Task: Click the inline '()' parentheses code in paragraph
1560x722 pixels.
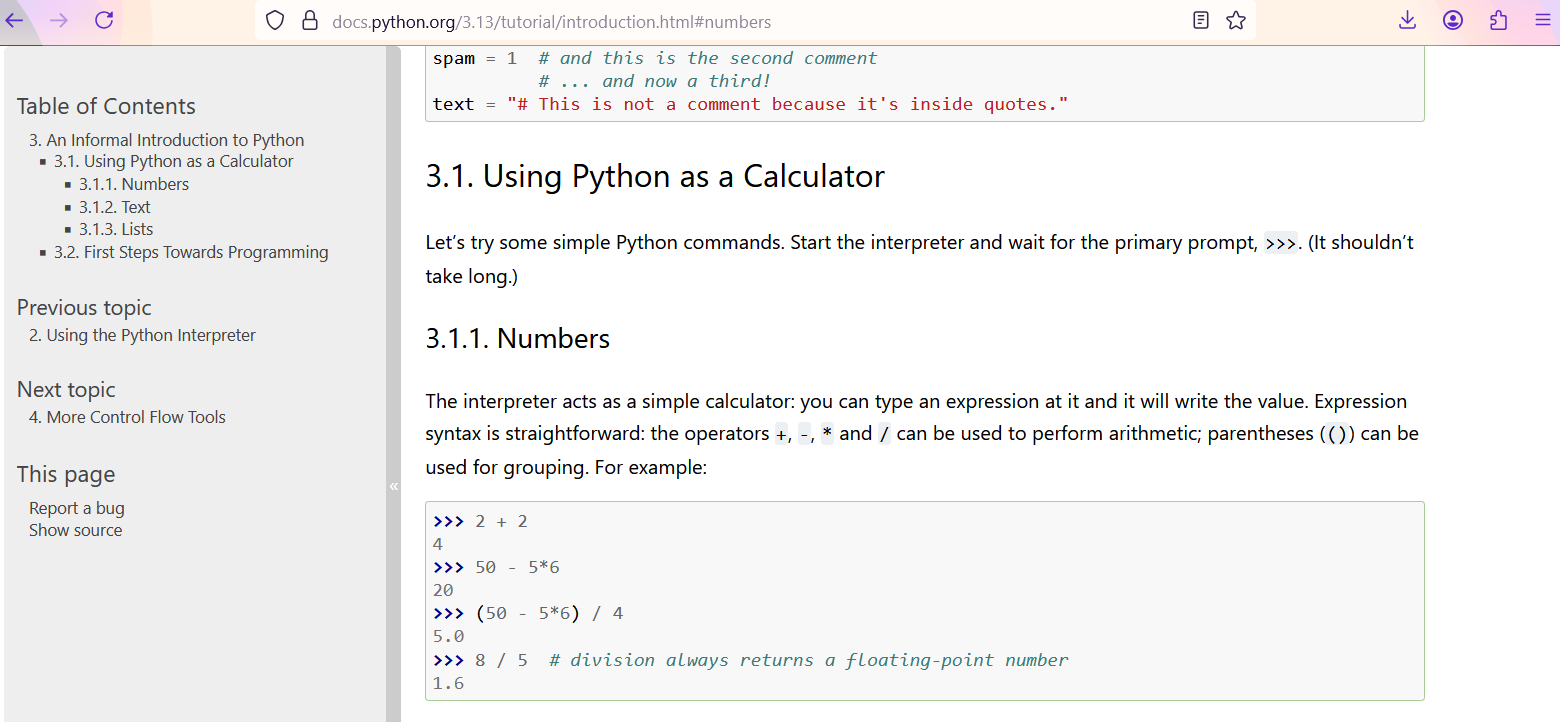Action: click(x=1337, y=434)
